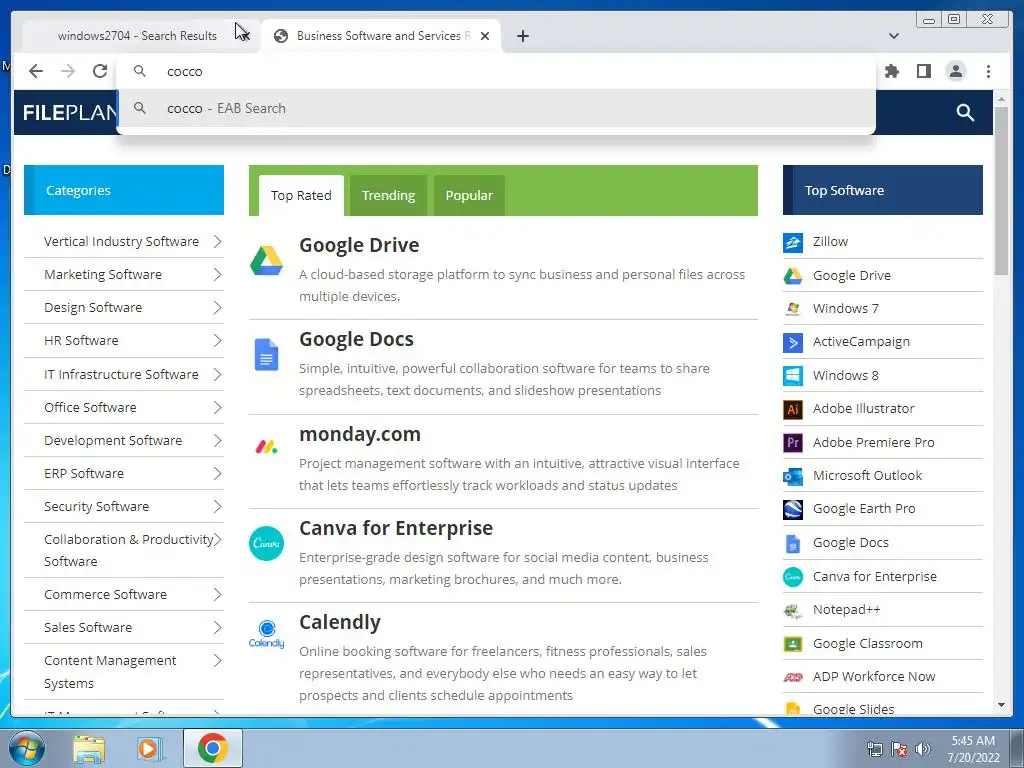Open Windows Media Player from the taskbar
Screen dimensions: 1024x768
pos(148,749)
